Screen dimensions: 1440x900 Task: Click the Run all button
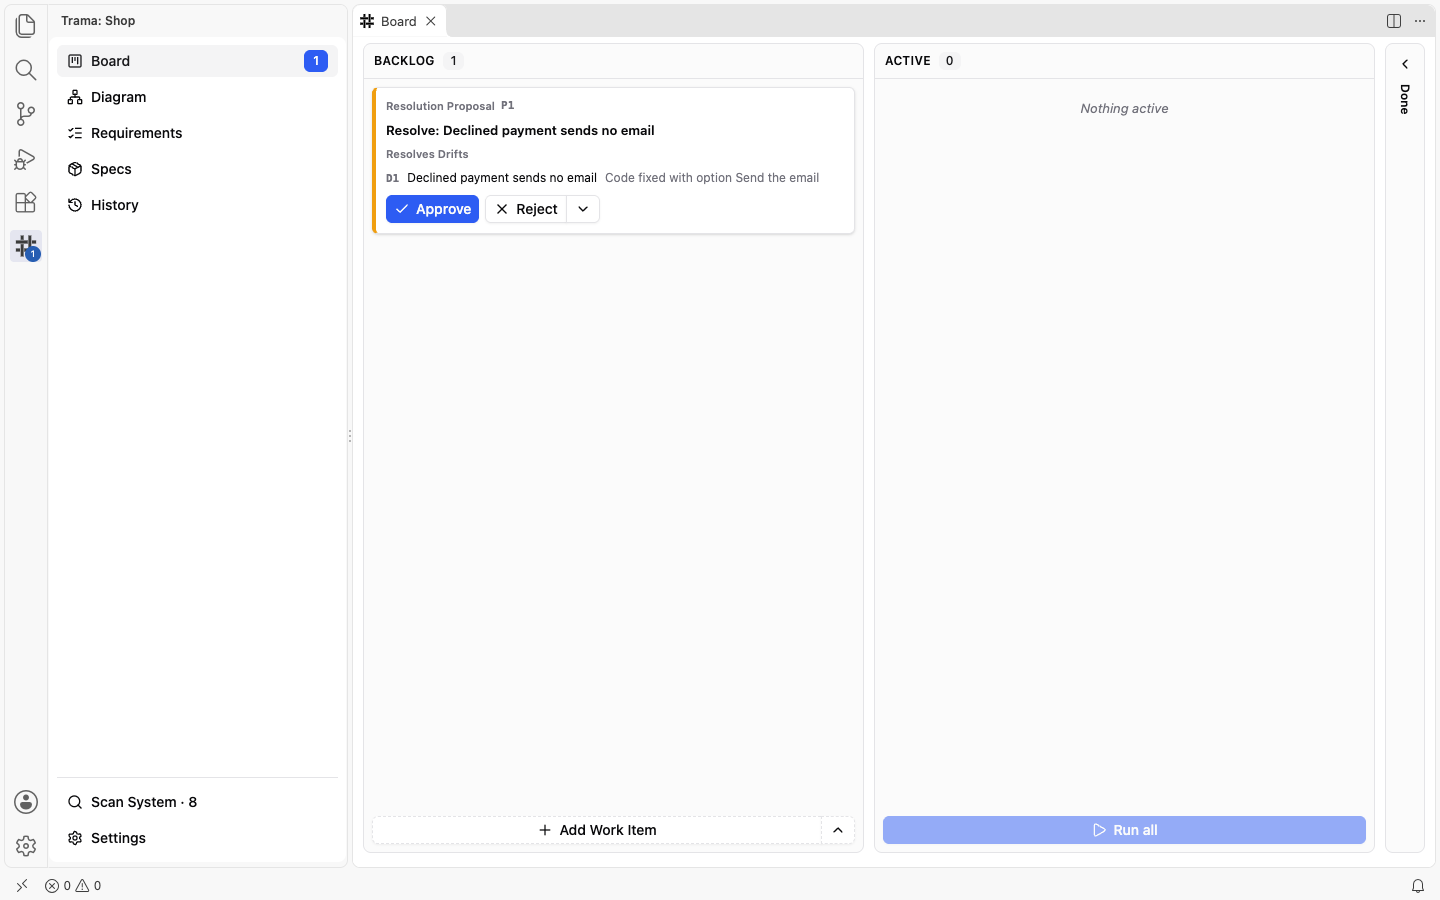click(x=1124, y=830)
